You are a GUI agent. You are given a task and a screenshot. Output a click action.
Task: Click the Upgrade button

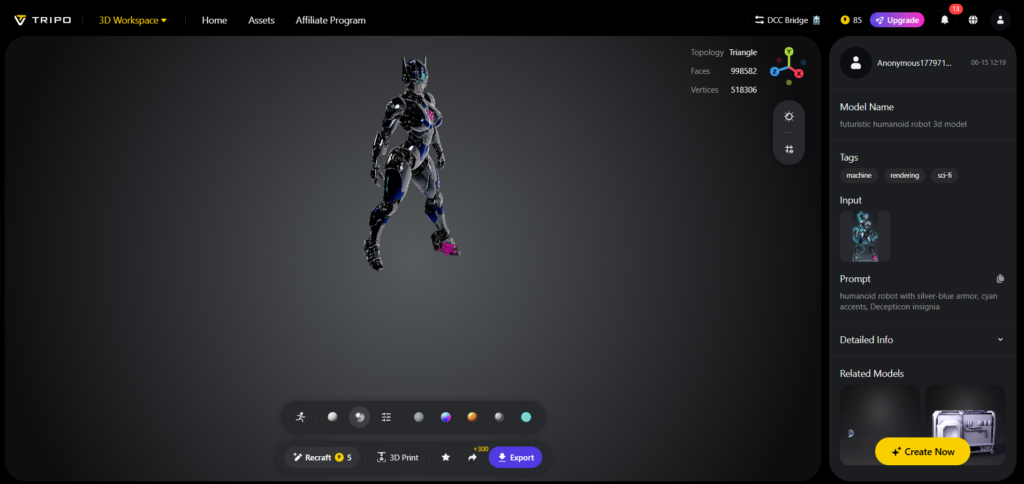click(x=897, y=20)
